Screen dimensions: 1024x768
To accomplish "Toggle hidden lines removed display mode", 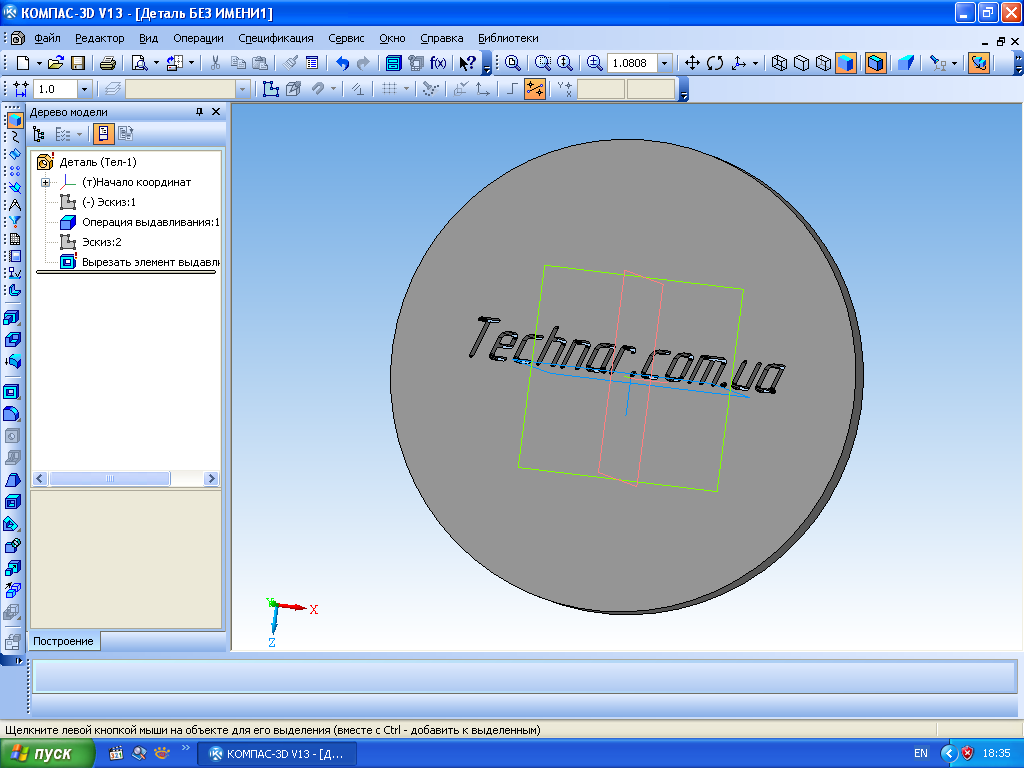I will [801, 63].
